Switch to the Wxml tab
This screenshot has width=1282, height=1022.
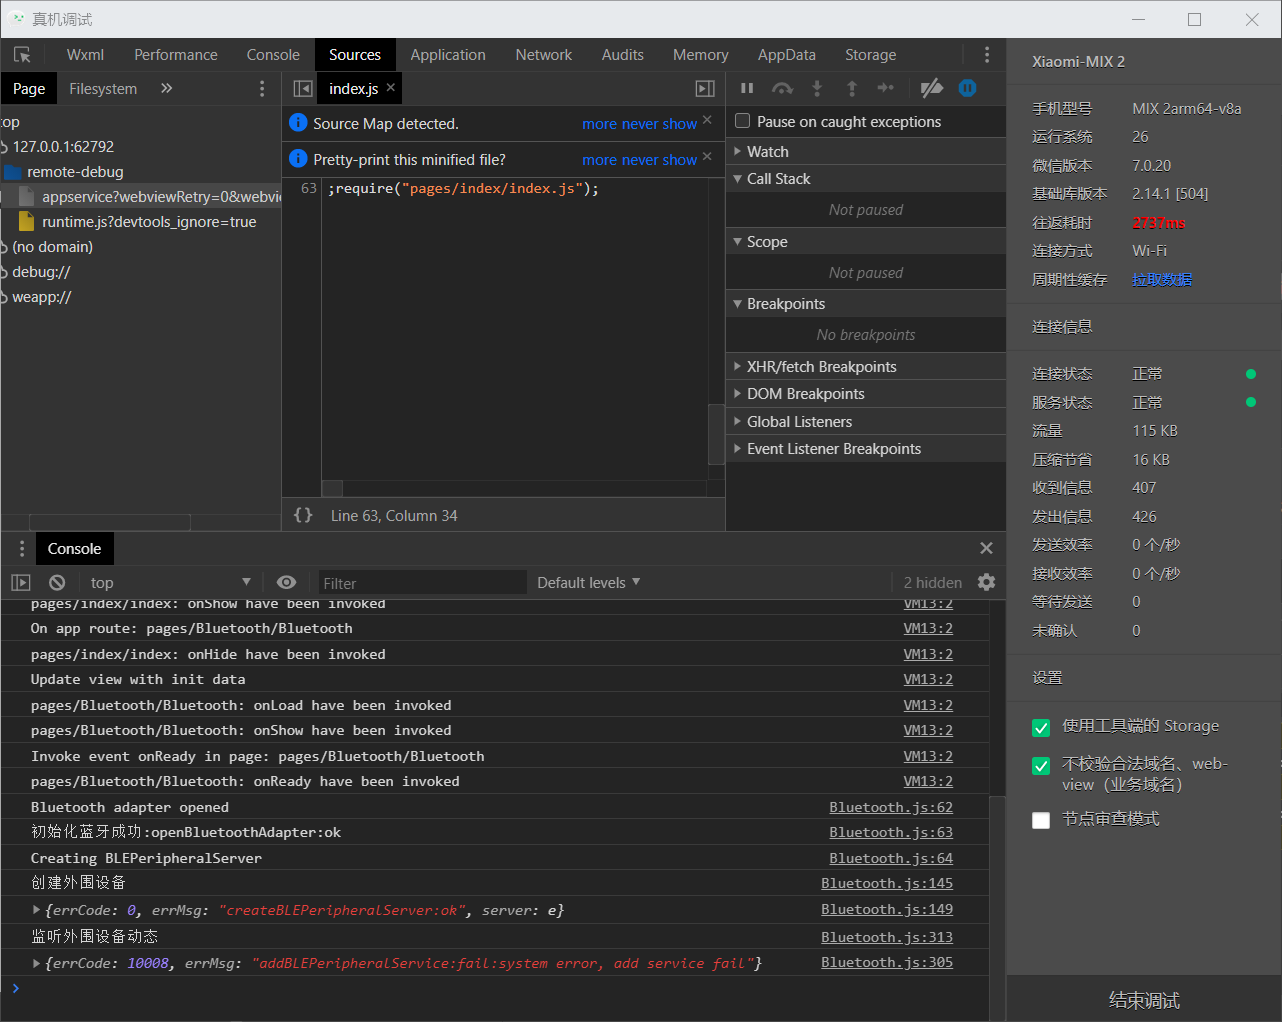pos(85,55)
